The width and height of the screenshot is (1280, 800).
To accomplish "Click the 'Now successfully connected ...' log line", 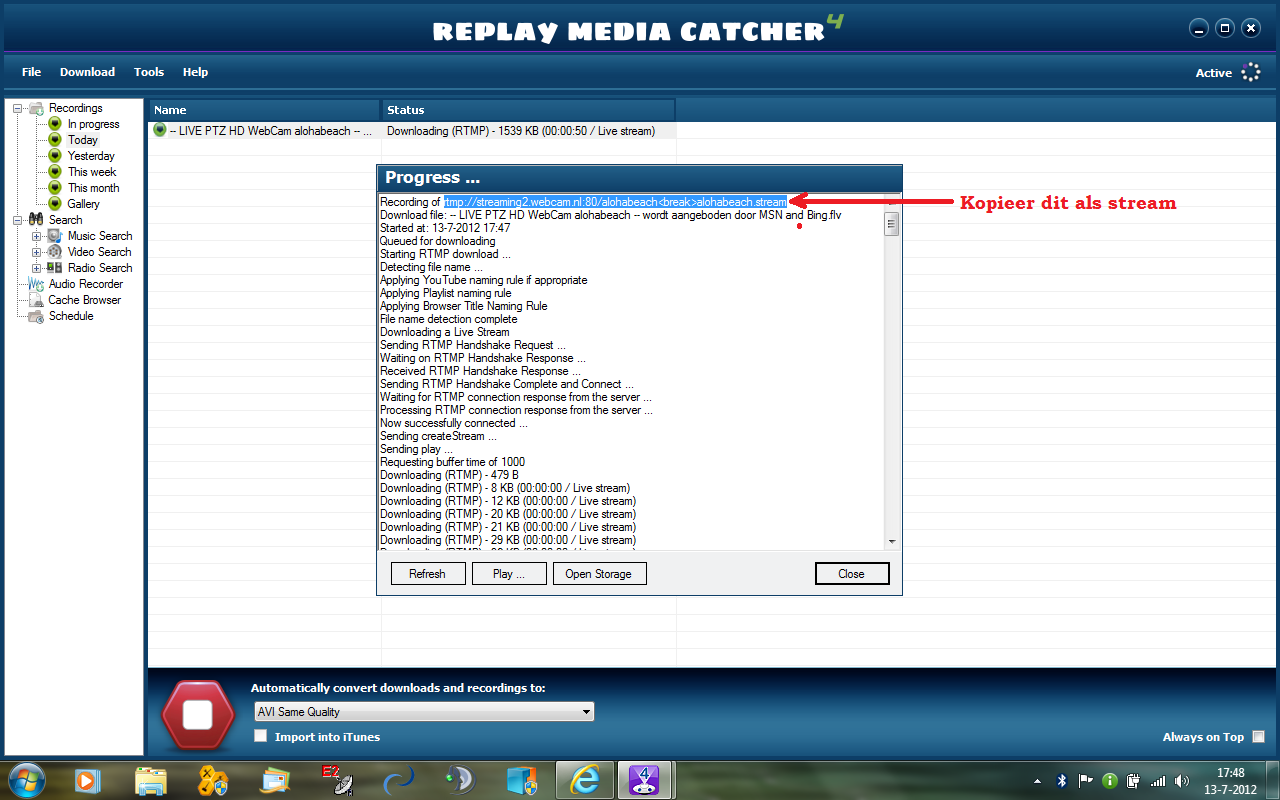I will tap(454, 423).
